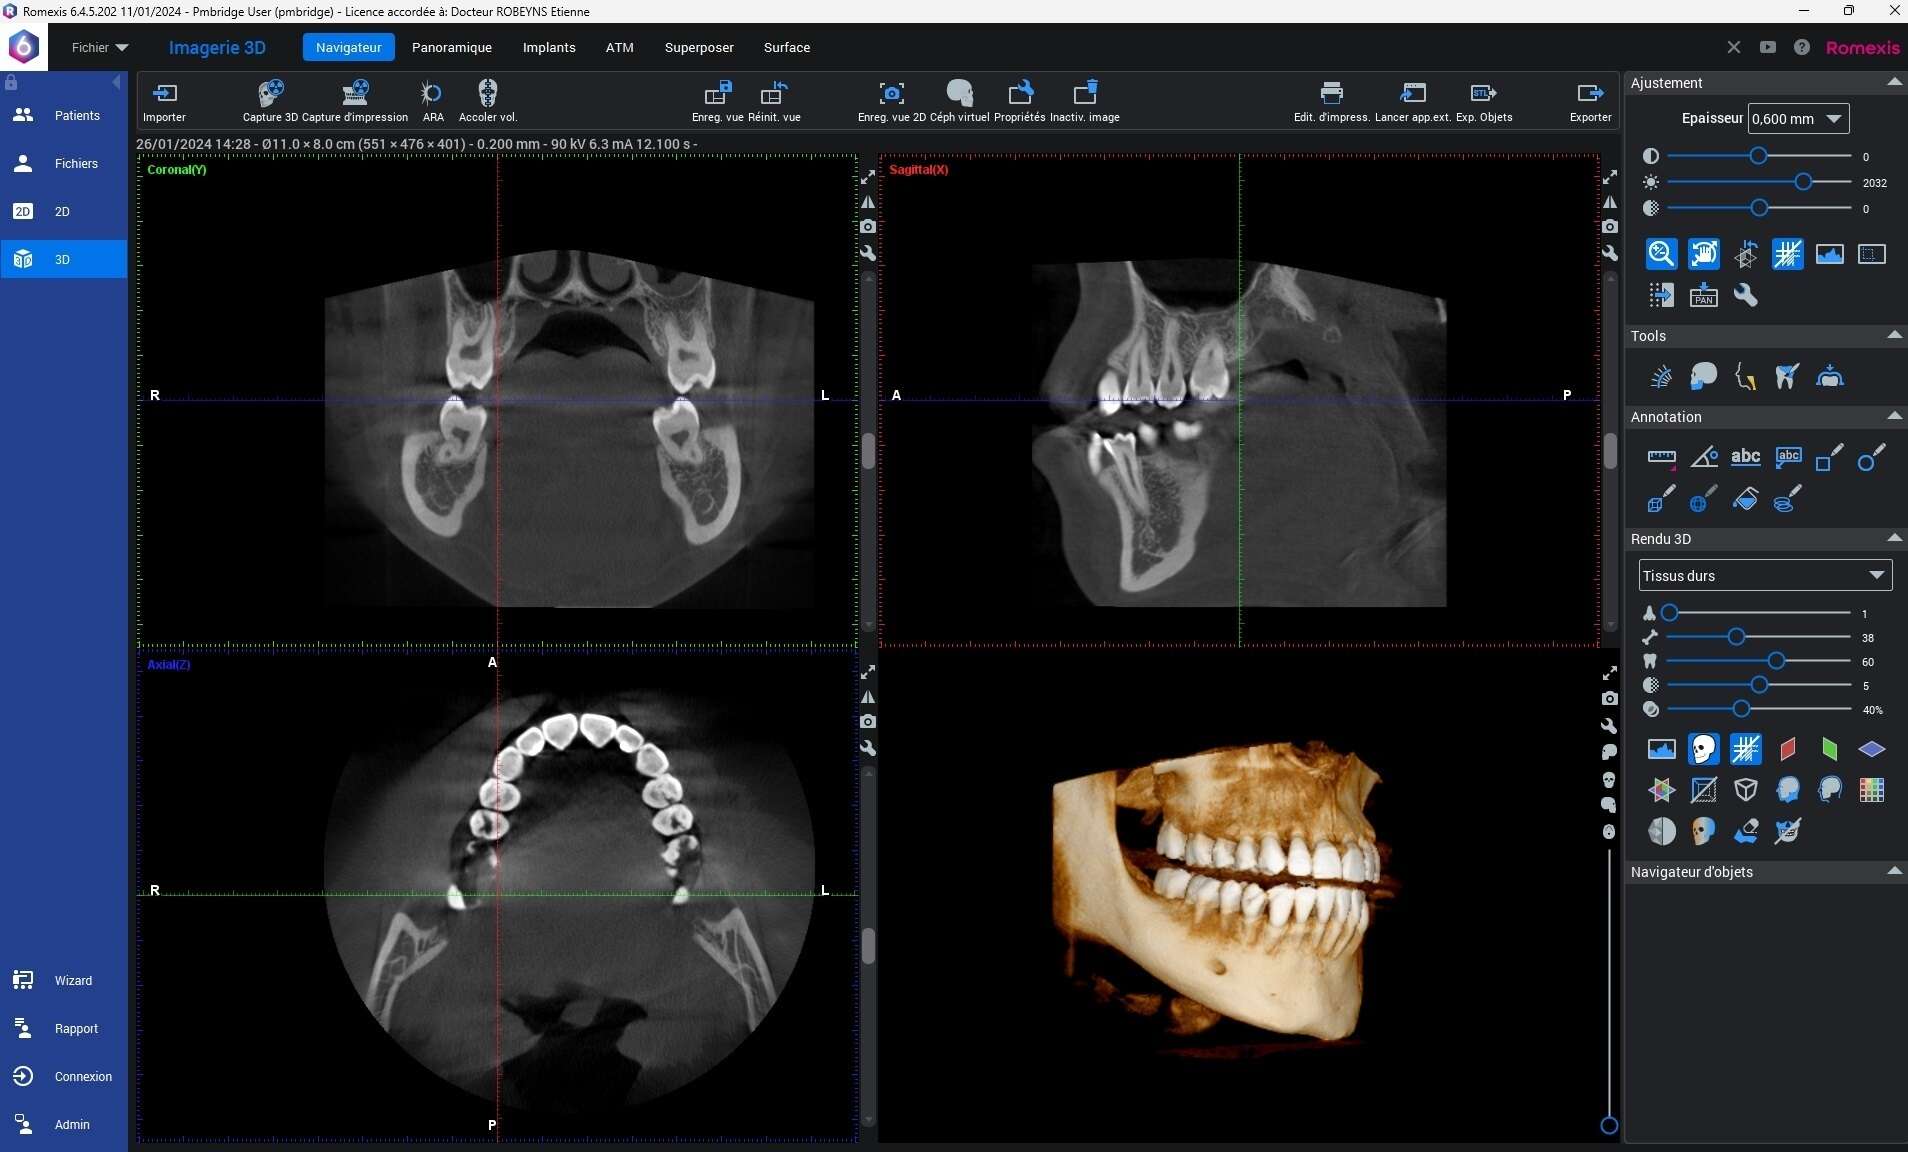The width and height of the screenshot is (1908, 1152).
Task: Open the Implants tab
Action: (549, 47)
